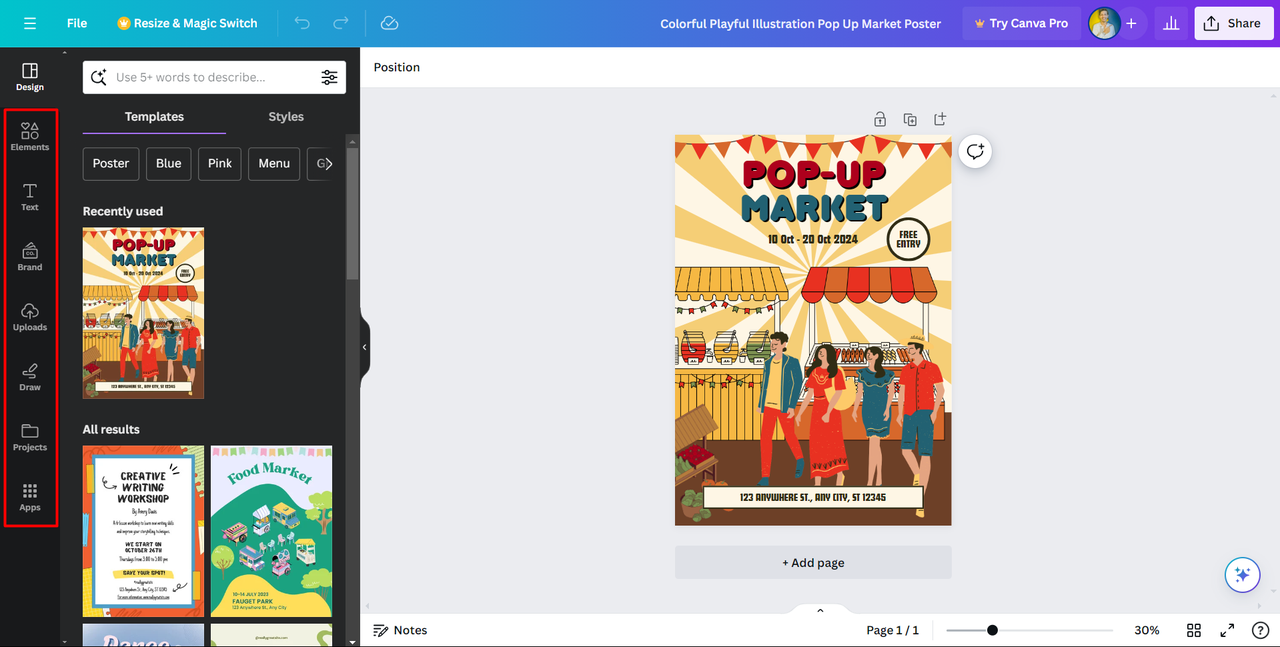Open Resize & Magic Switch

[187, 23]
